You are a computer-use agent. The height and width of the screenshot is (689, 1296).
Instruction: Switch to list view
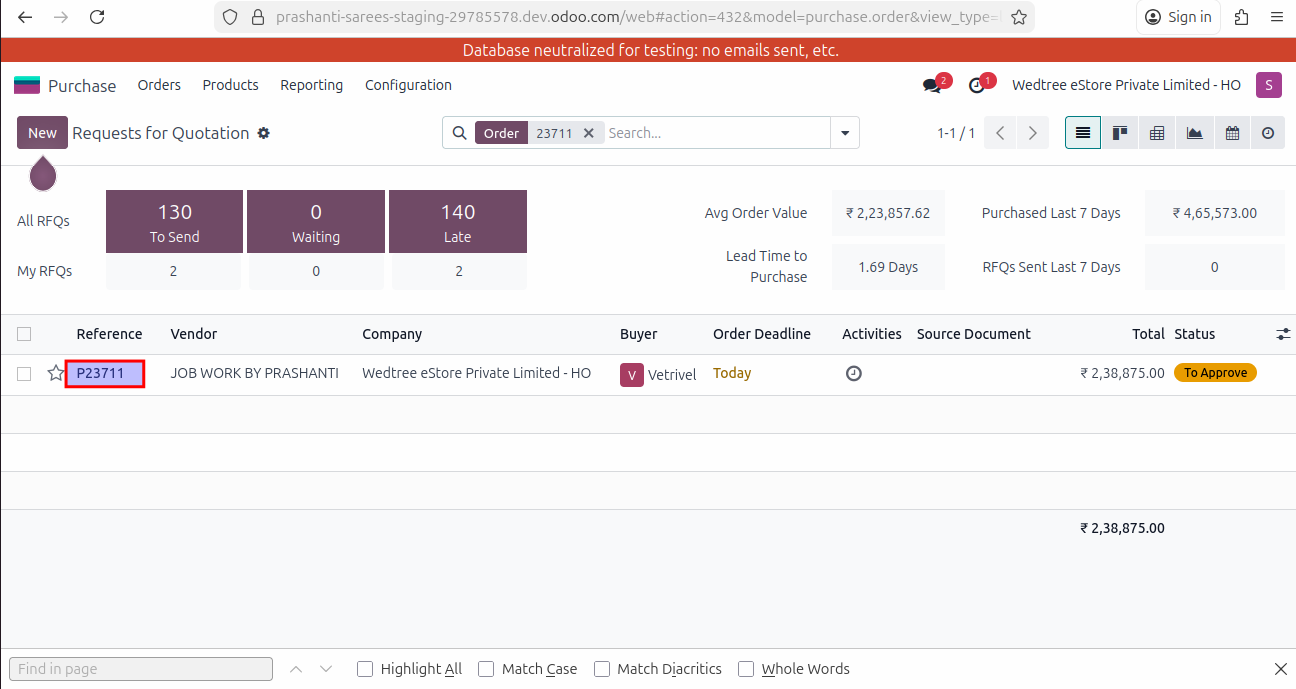point(1083,133)
